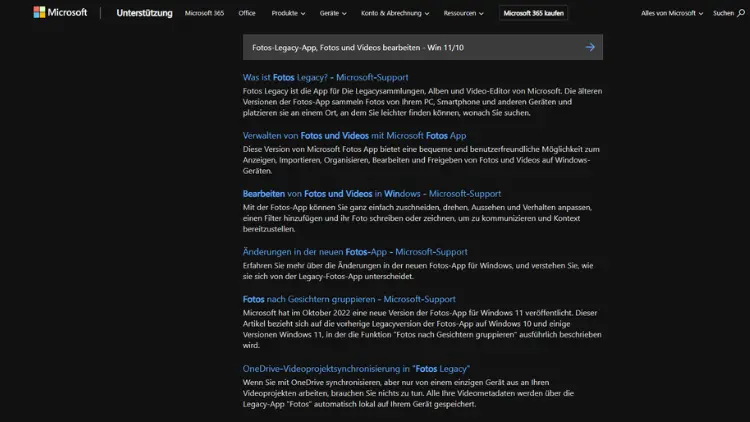Select Office in the navigation bar
This screenshot has width=750, height=422.
coord(247,14)
